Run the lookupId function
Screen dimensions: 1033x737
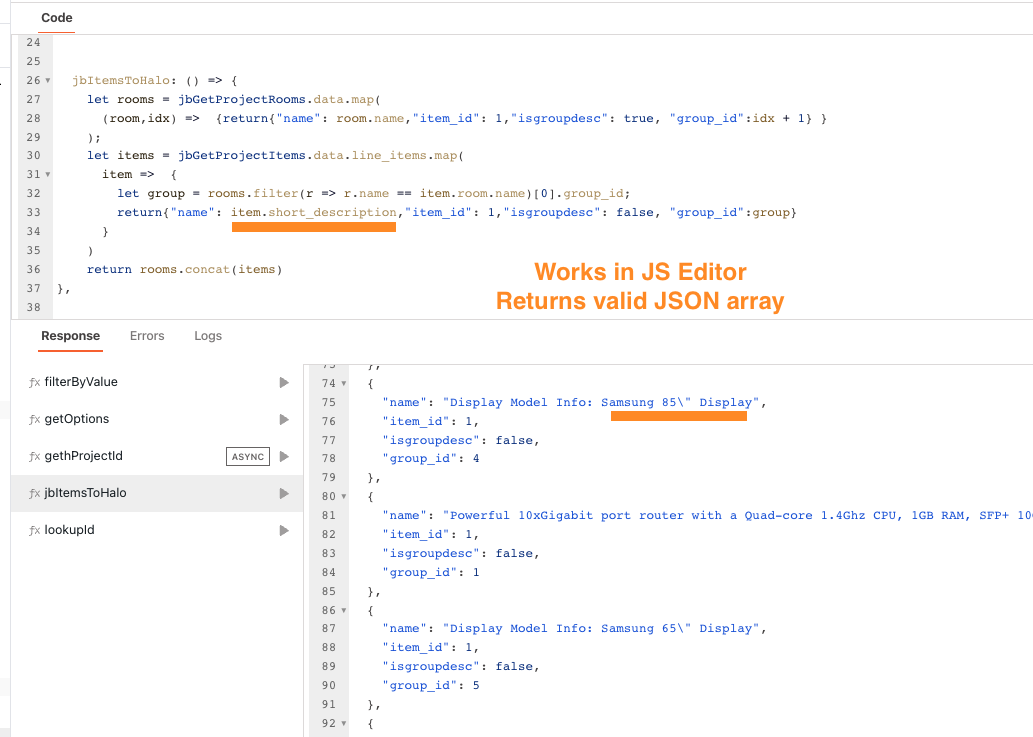284,530
